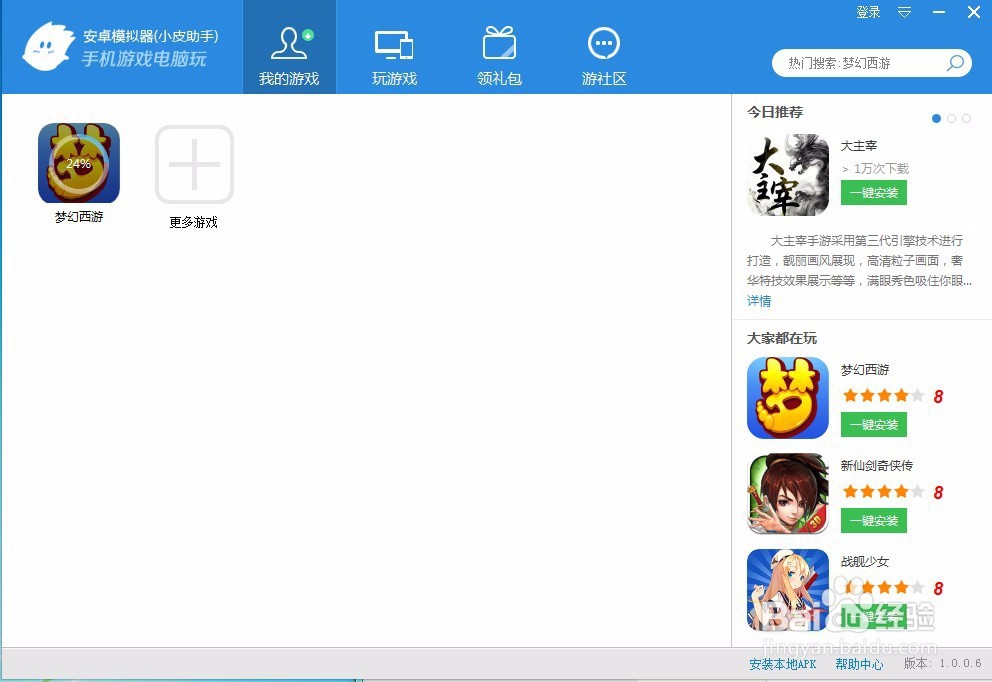
Task: Click the magnifier search icon
Action: click(955, 63)
